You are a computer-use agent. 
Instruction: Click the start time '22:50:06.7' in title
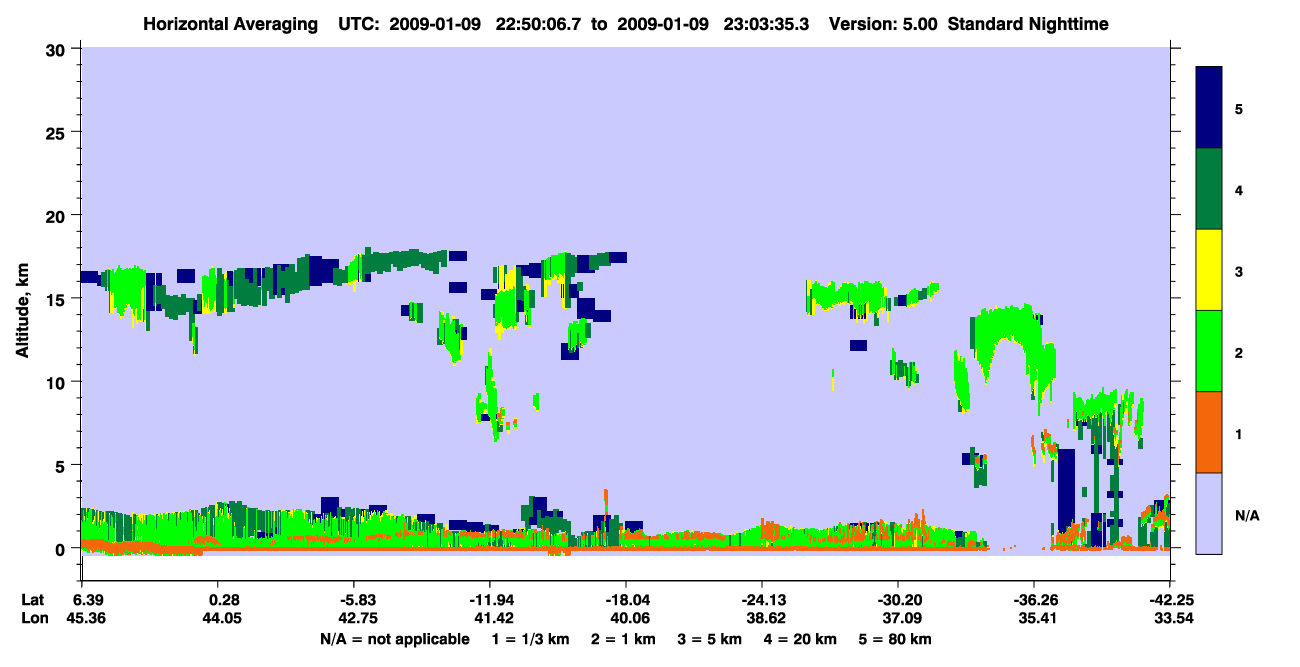click(x=538, y=23)
